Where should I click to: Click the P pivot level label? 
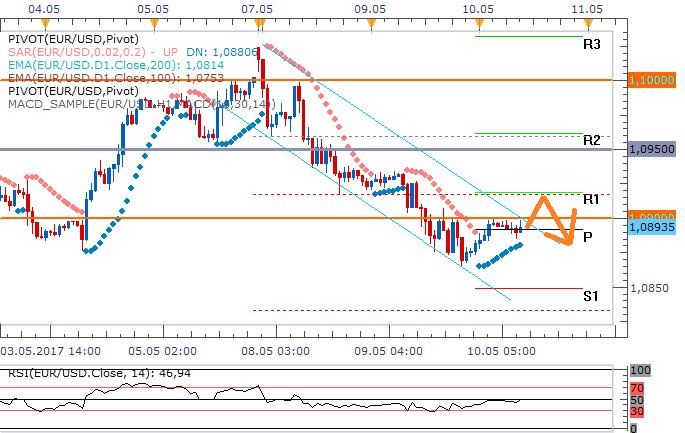587,236
